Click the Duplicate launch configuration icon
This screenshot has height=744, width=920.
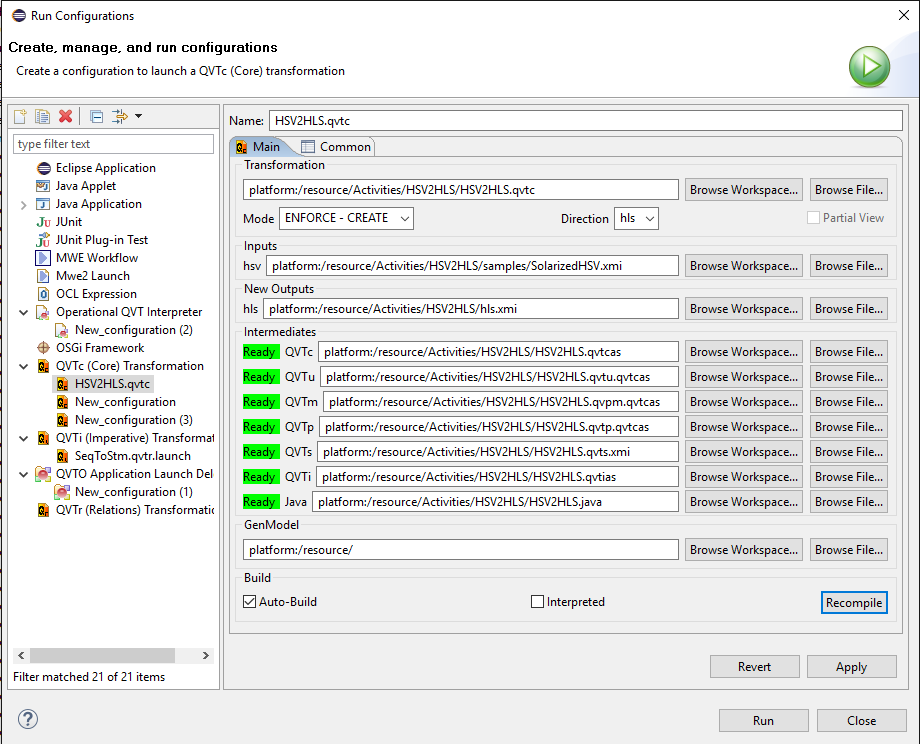(x=42, y=116)
